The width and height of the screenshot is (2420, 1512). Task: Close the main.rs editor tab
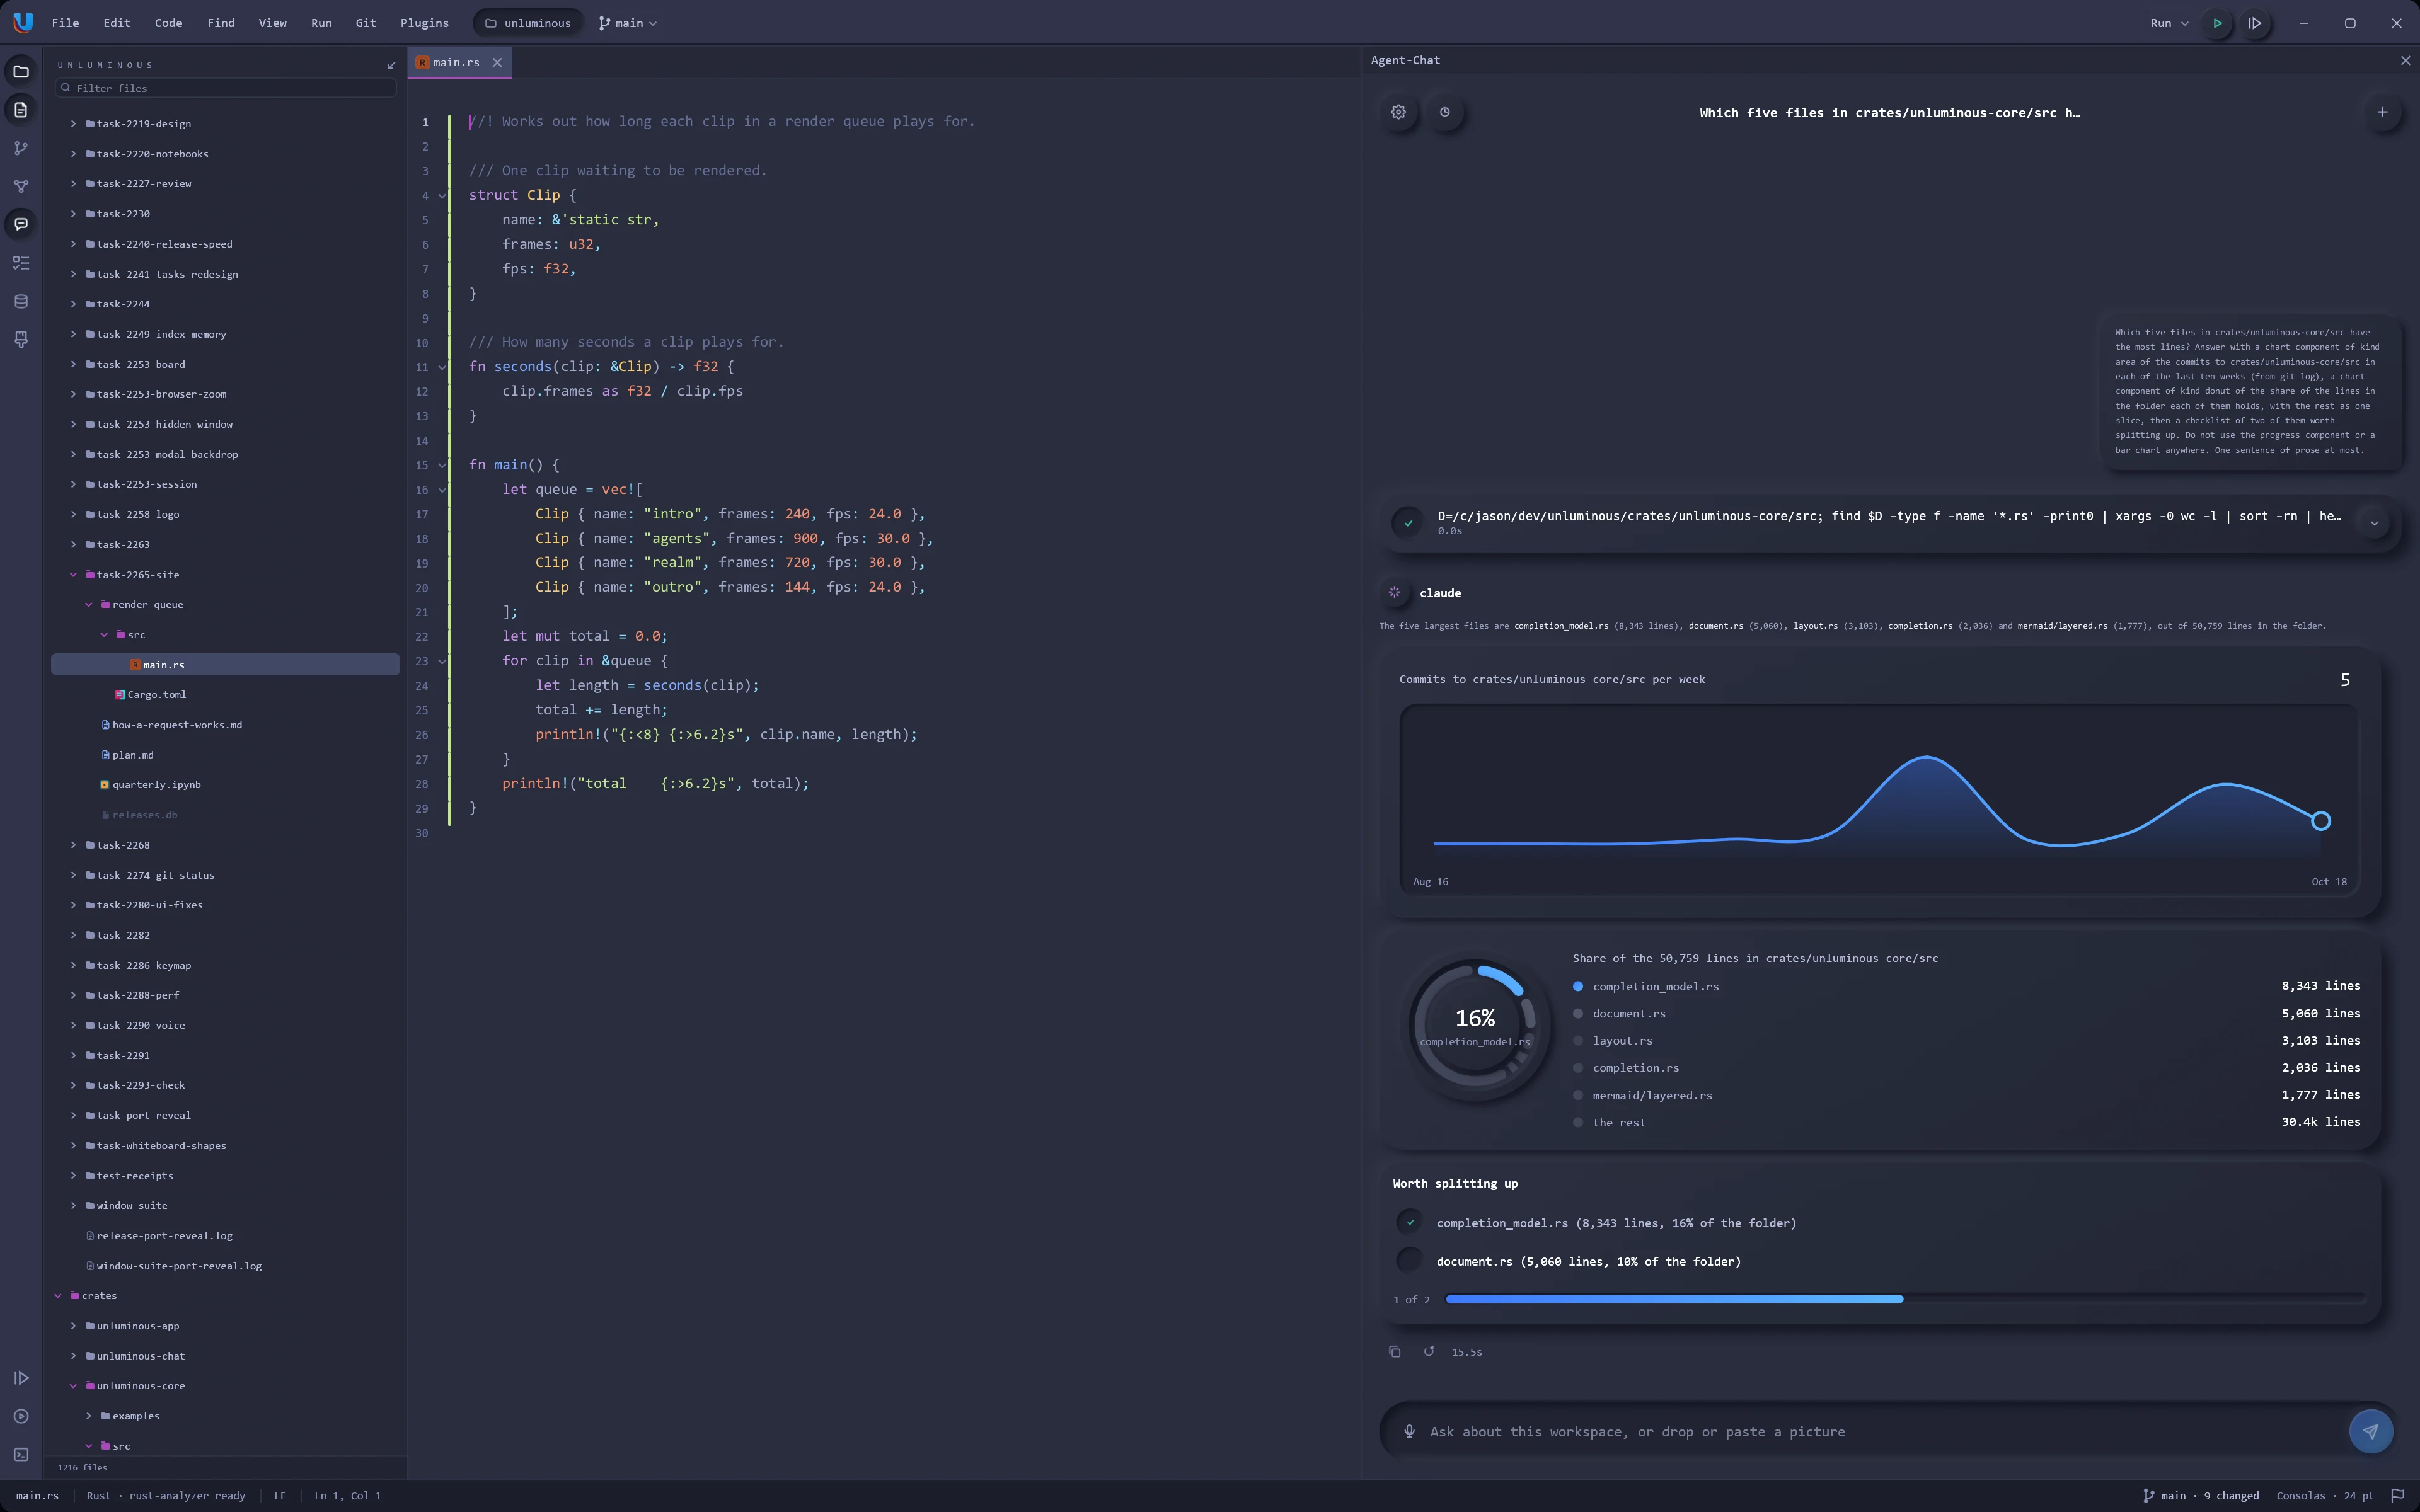click(497, 62)
